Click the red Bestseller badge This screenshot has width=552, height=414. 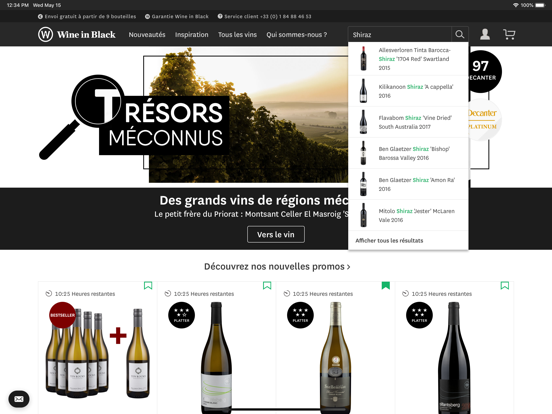62,315
